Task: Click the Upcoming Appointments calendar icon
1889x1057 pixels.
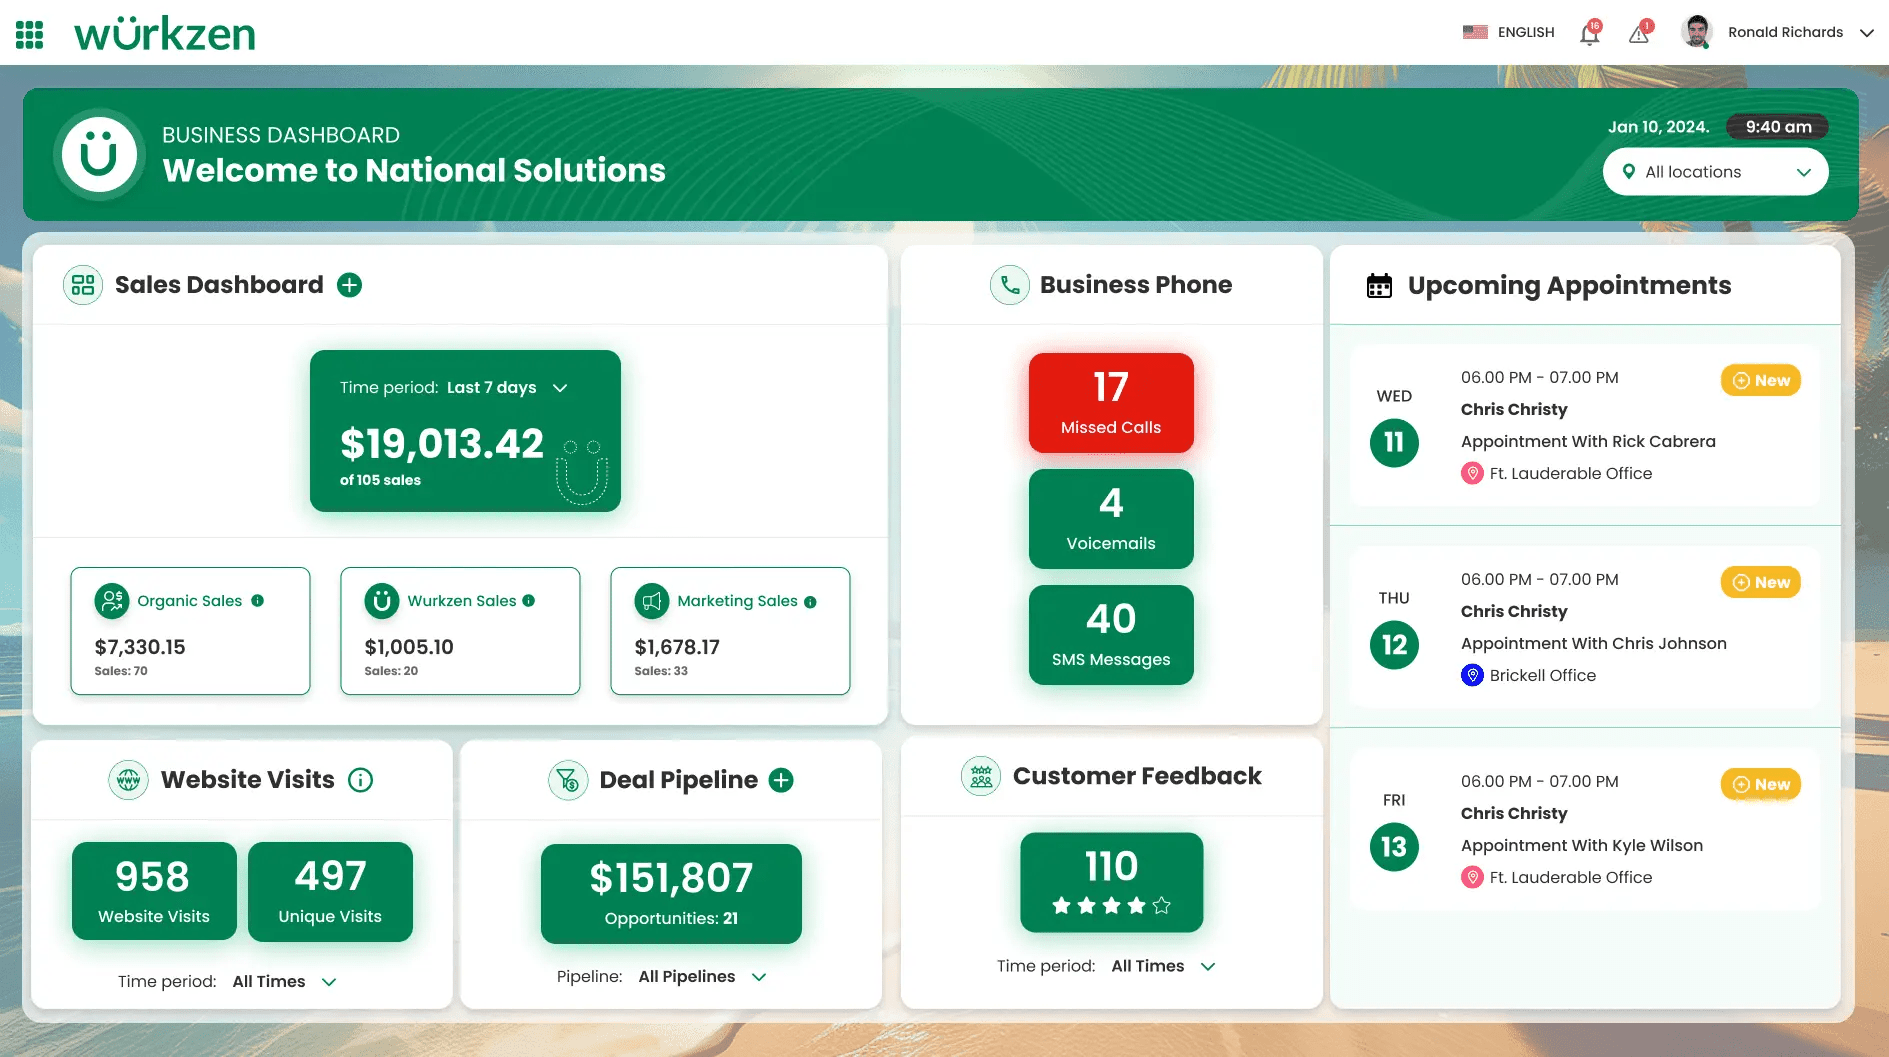Action: pyautogui.click(x=1379, y=286)
